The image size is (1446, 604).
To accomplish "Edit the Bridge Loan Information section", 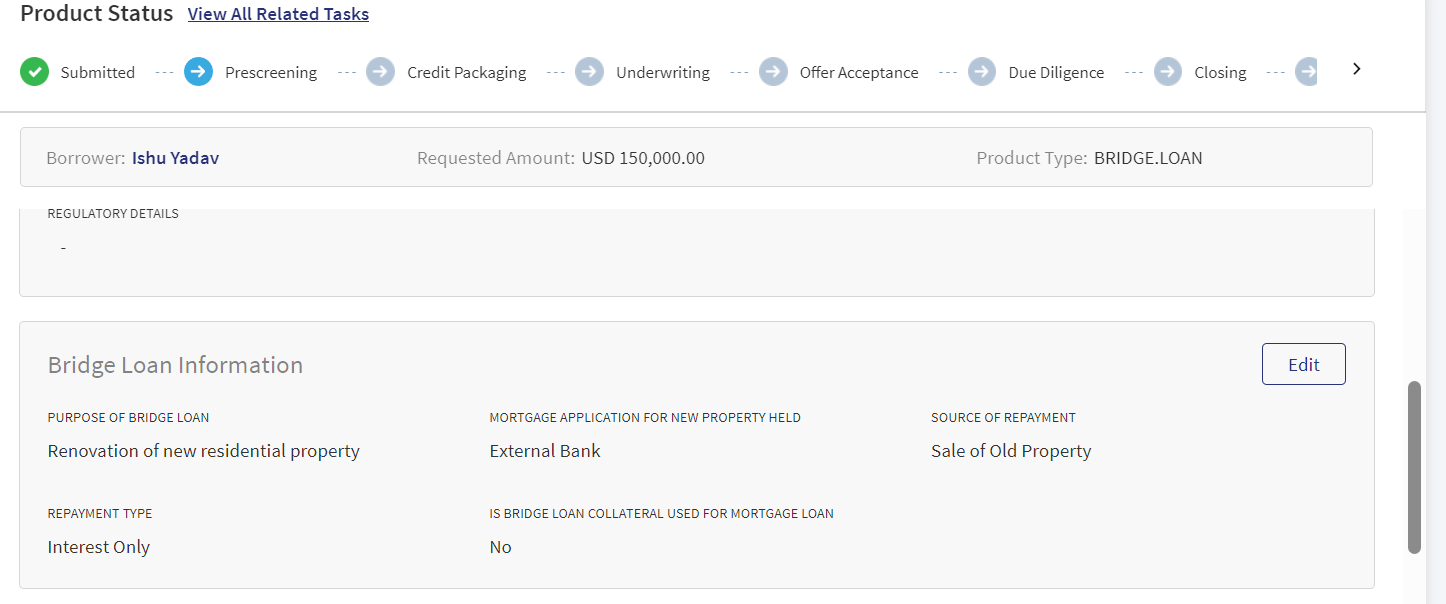I will click(1304, 364).
